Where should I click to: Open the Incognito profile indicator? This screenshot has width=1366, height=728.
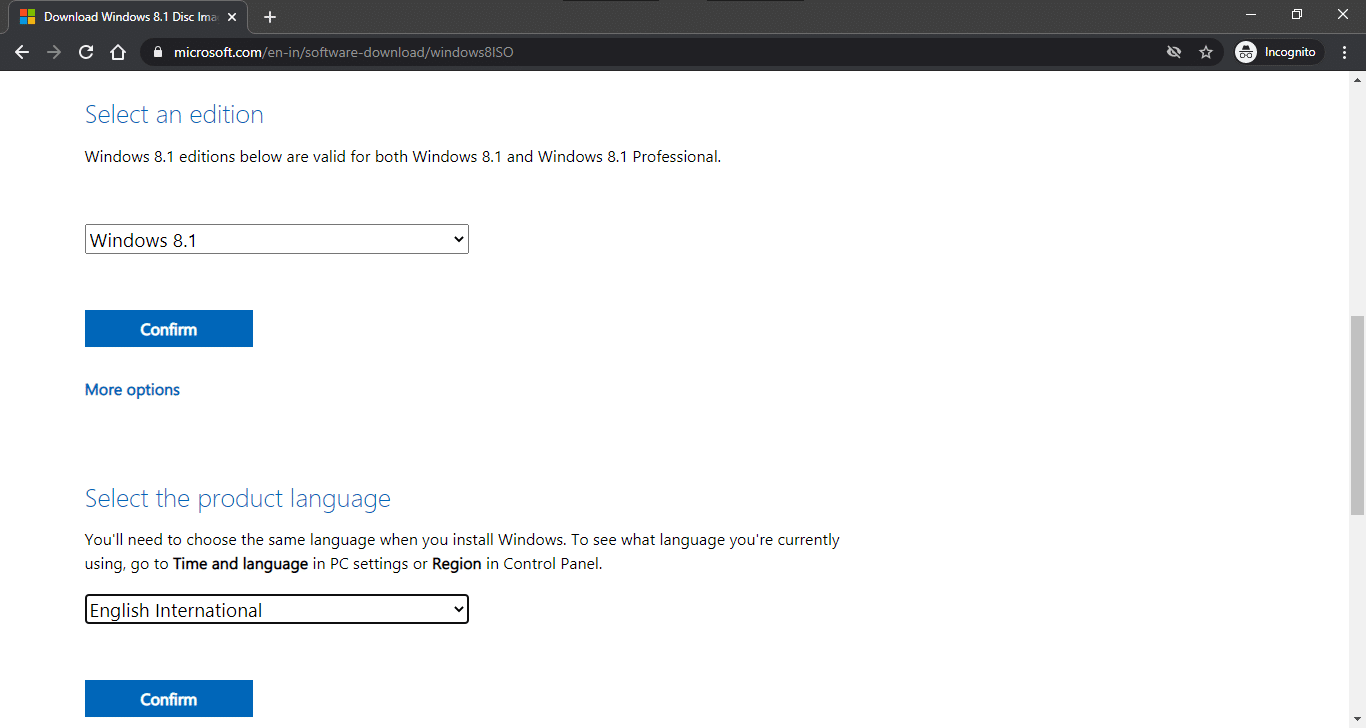[1278, 52]
